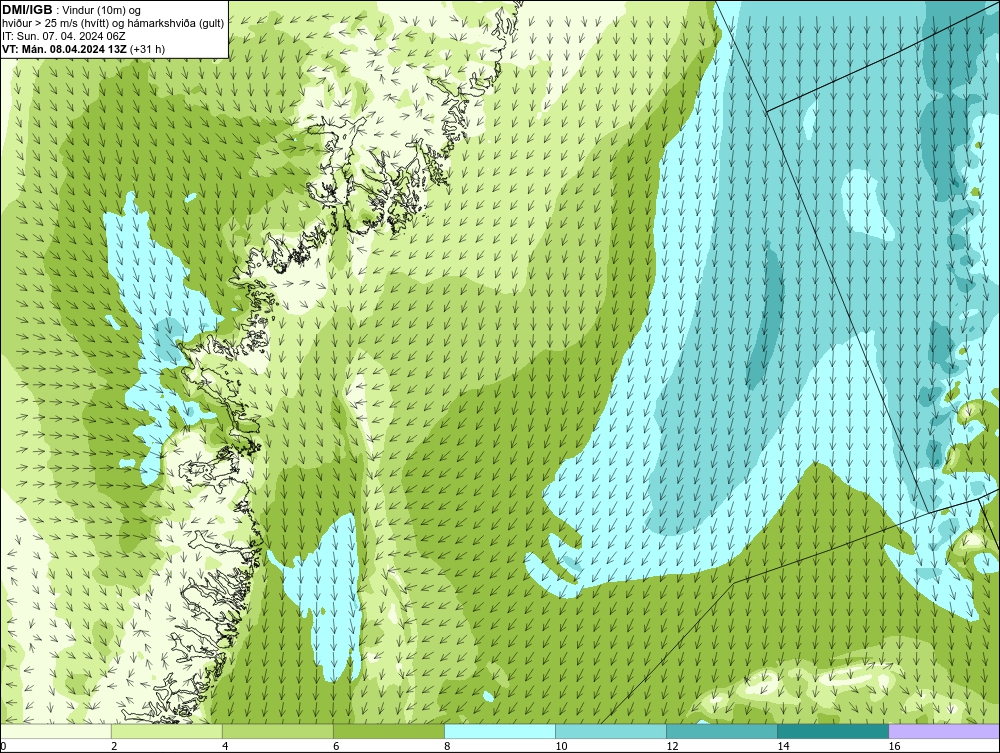1000x753 pixels.
Task: Click the scale label '4'
Action: coord(224,746)
